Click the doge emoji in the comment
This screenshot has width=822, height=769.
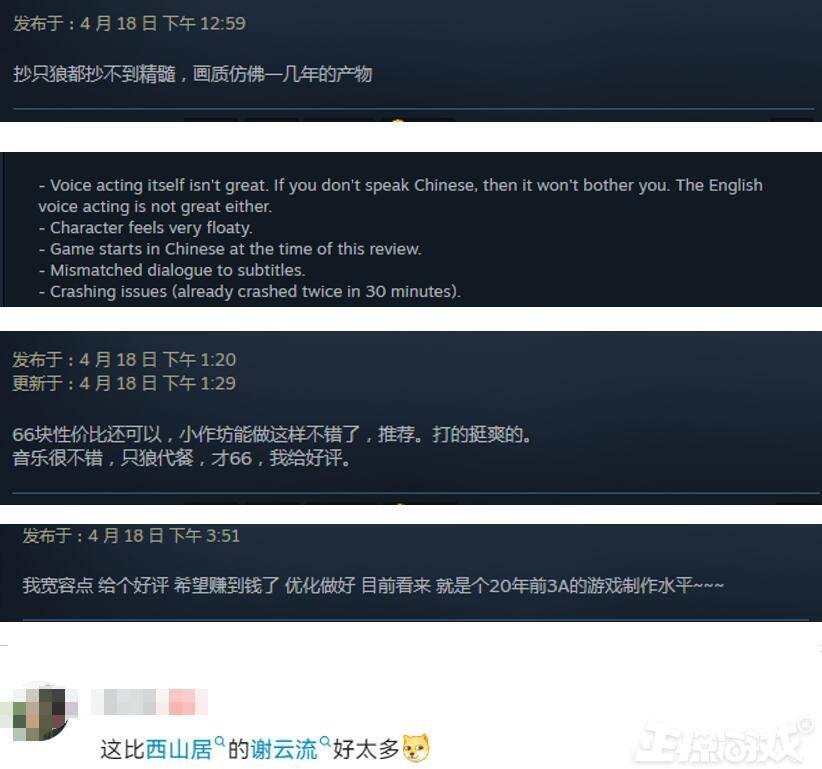(x=416, y=748)
